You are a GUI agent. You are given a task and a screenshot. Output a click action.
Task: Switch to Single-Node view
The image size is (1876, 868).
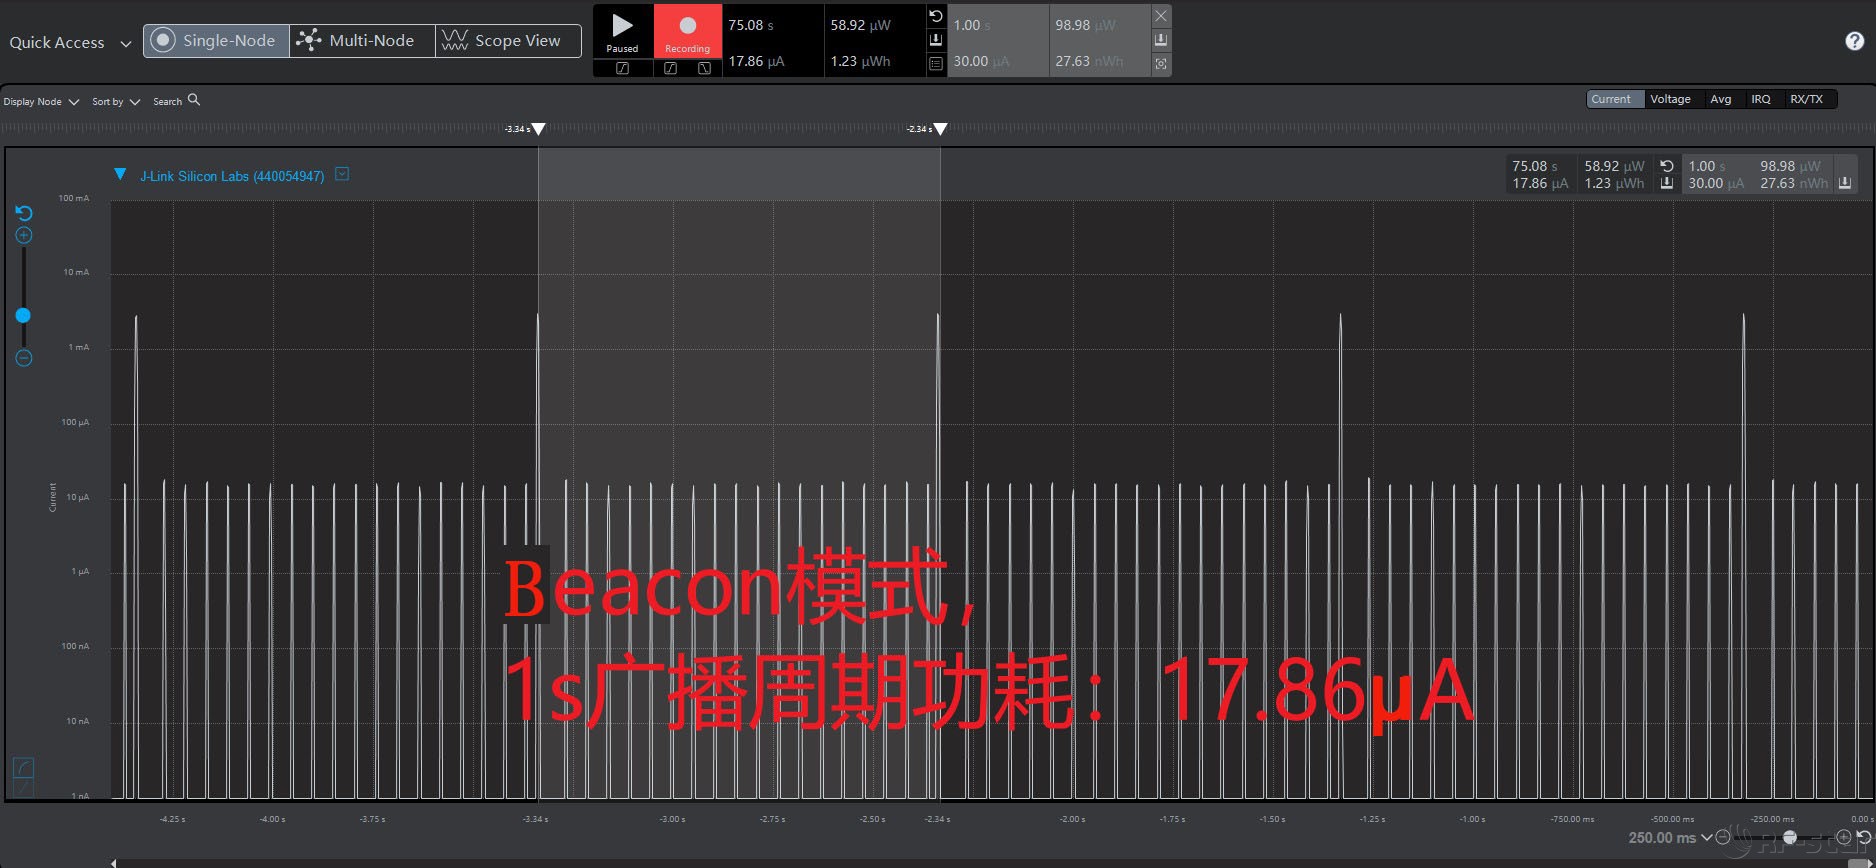(216, 41)
